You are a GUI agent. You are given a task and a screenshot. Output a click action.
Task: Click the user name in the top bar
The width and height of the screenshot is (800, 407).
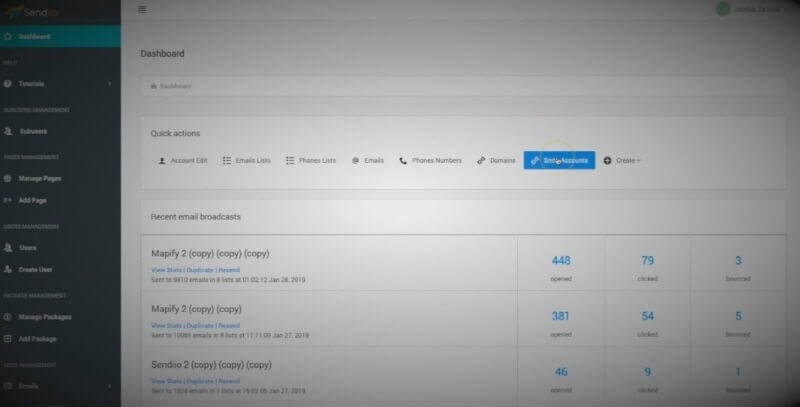pos(757,9)
